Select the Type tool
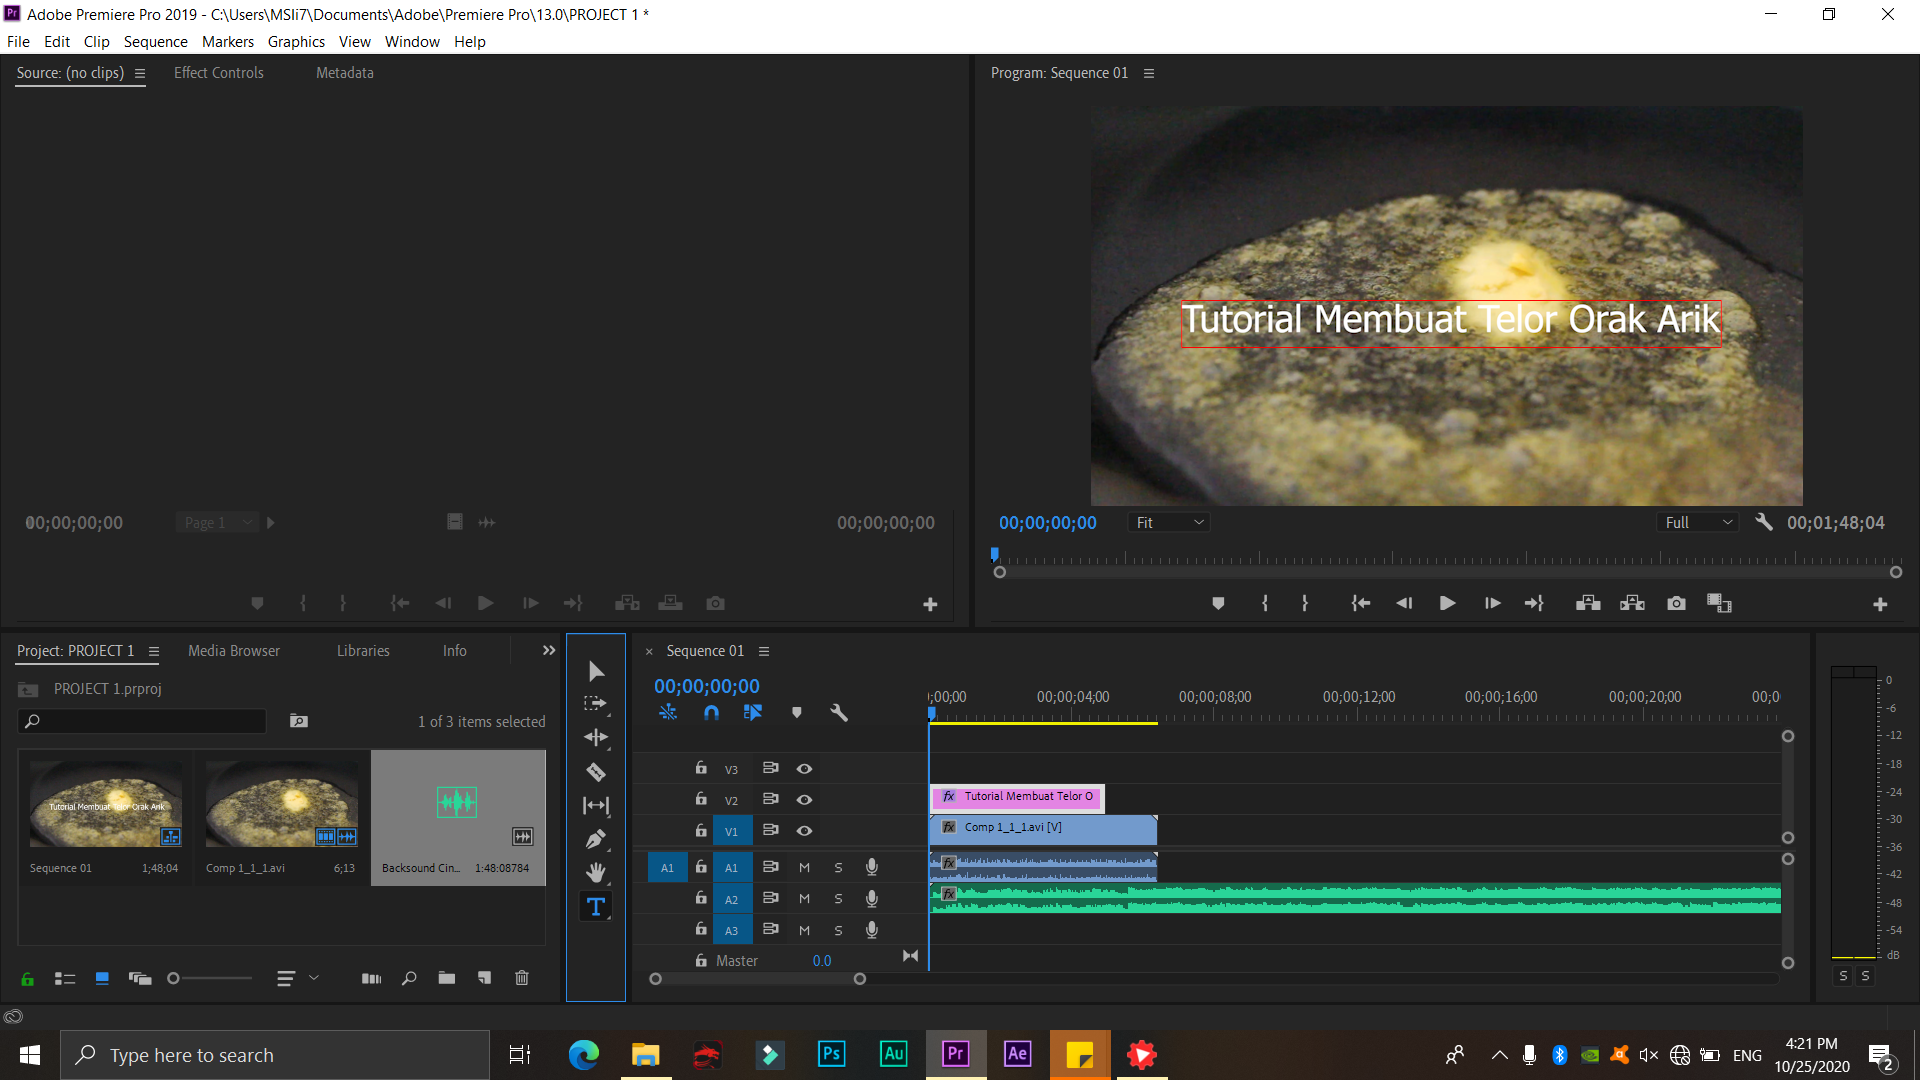 point(596,907)
